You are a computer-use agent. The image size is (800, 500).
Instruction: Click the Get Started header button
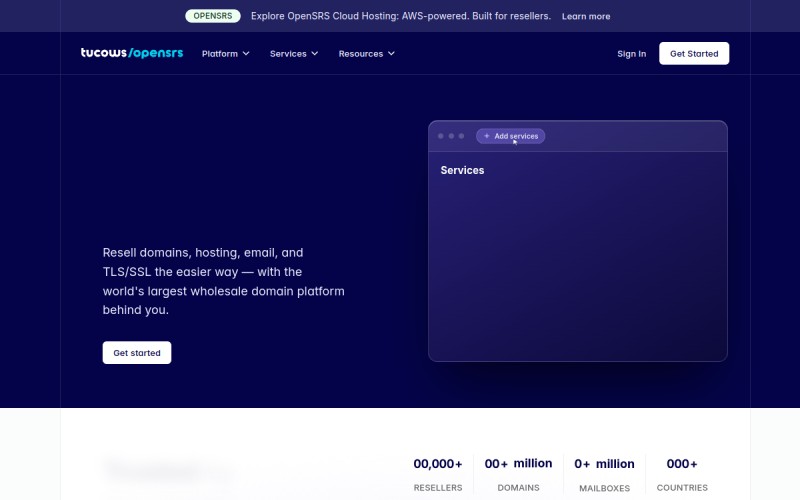(694, 54)
